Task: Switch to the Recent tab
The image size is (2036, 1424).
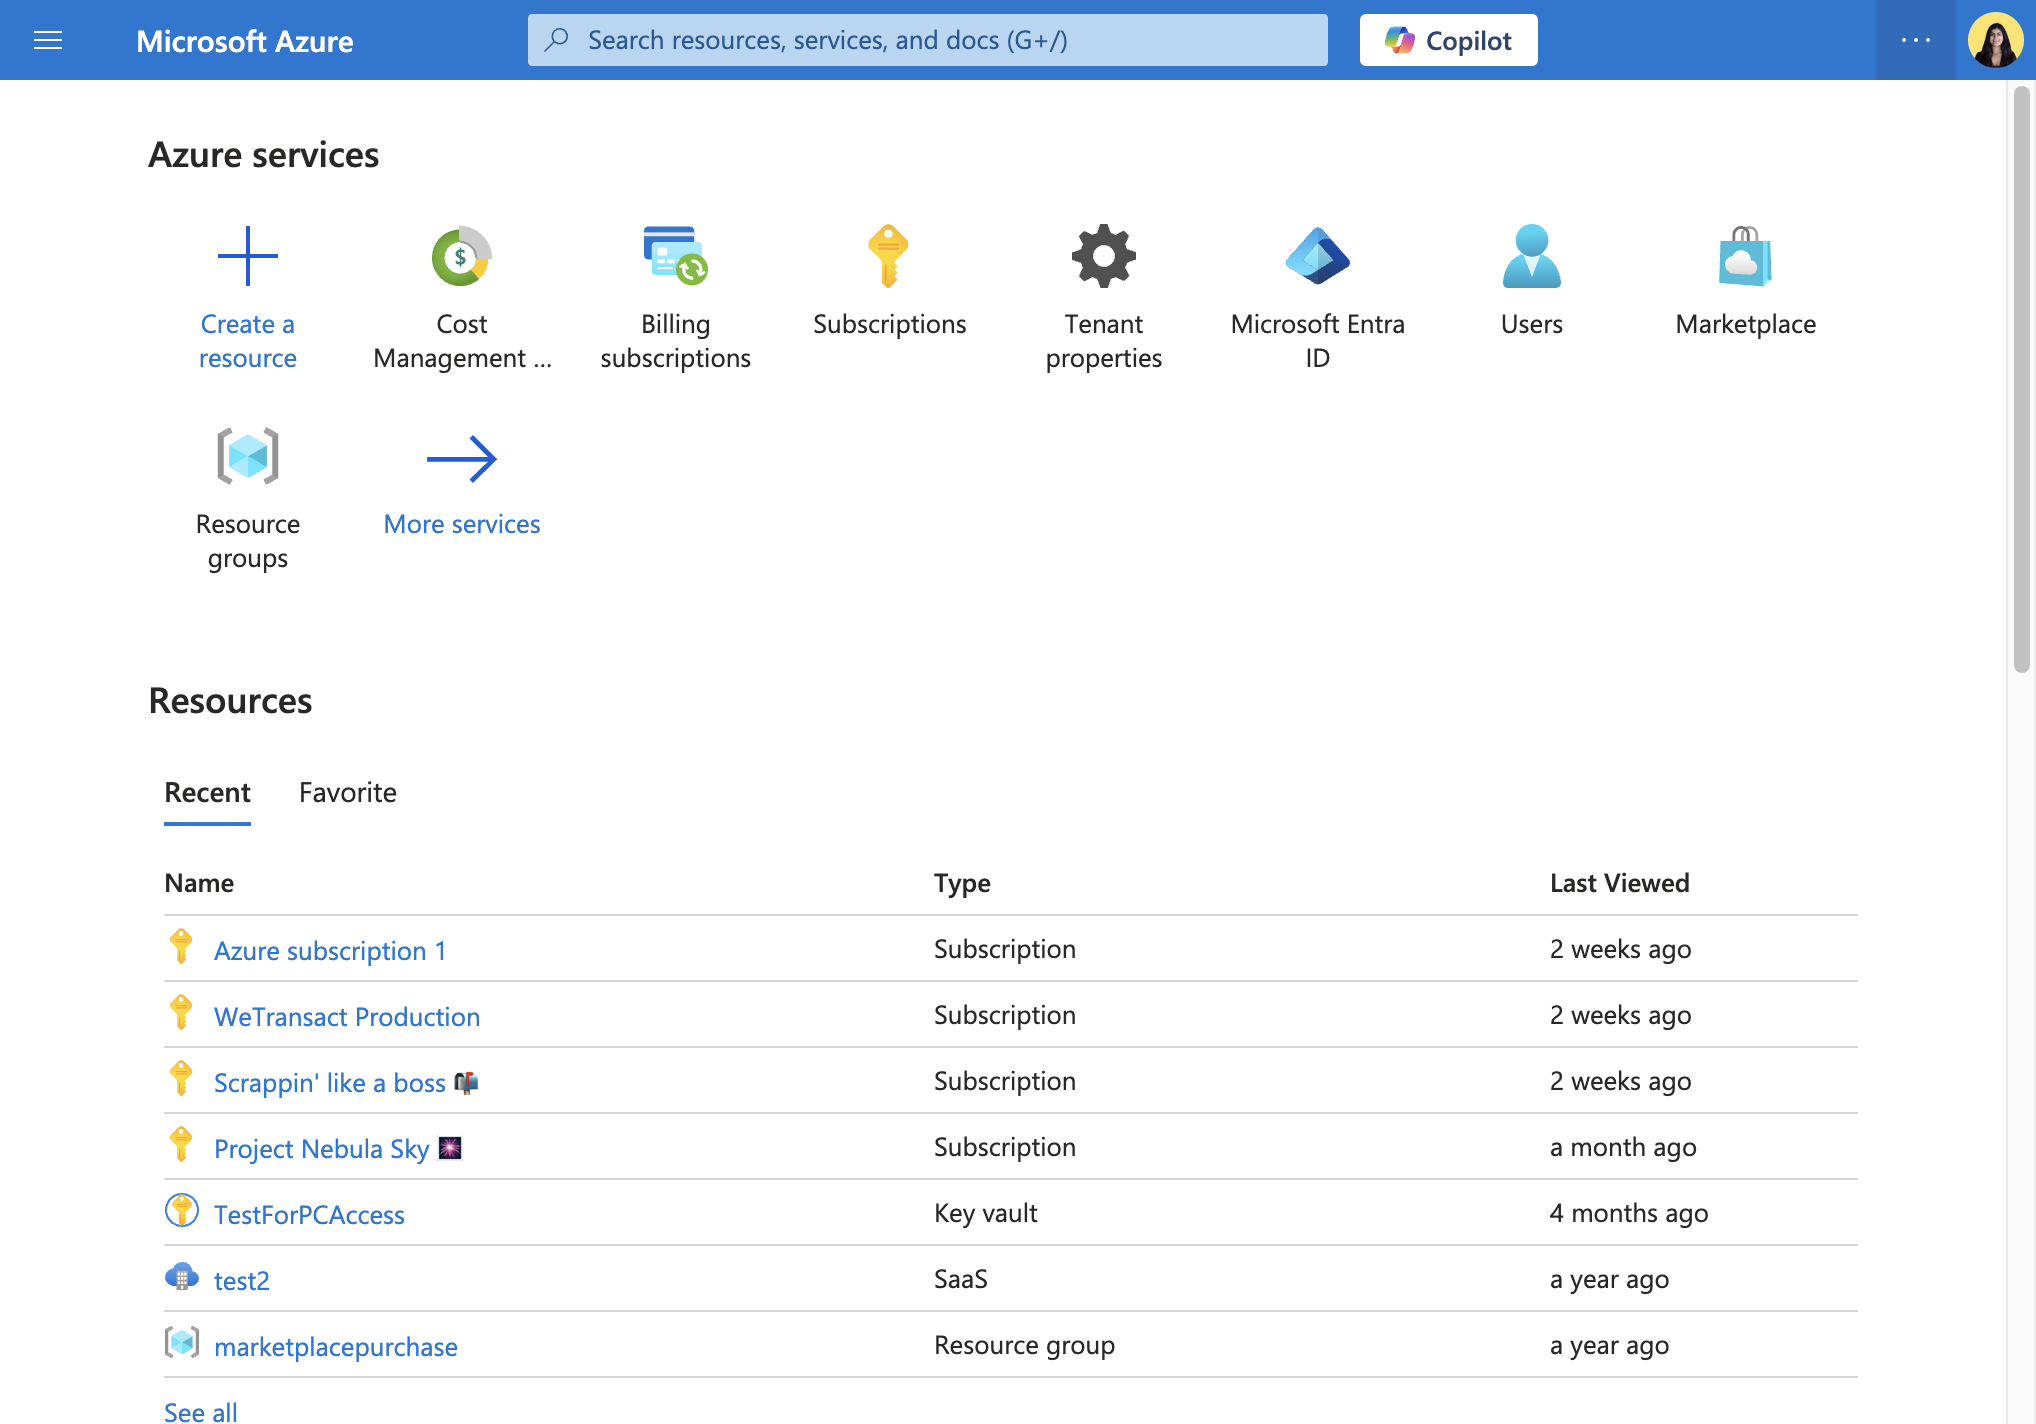Action: (207, 793)
